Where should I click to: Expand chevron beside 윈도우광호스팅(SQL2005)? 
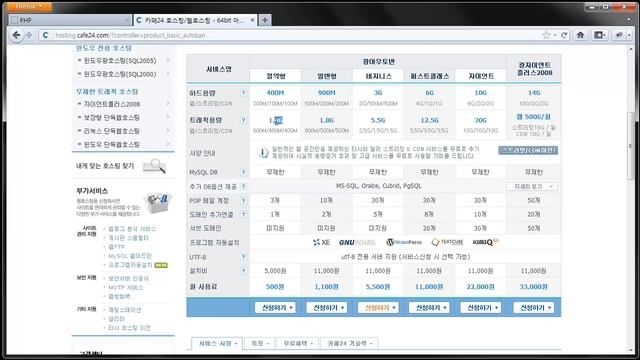tap(167, 60)
